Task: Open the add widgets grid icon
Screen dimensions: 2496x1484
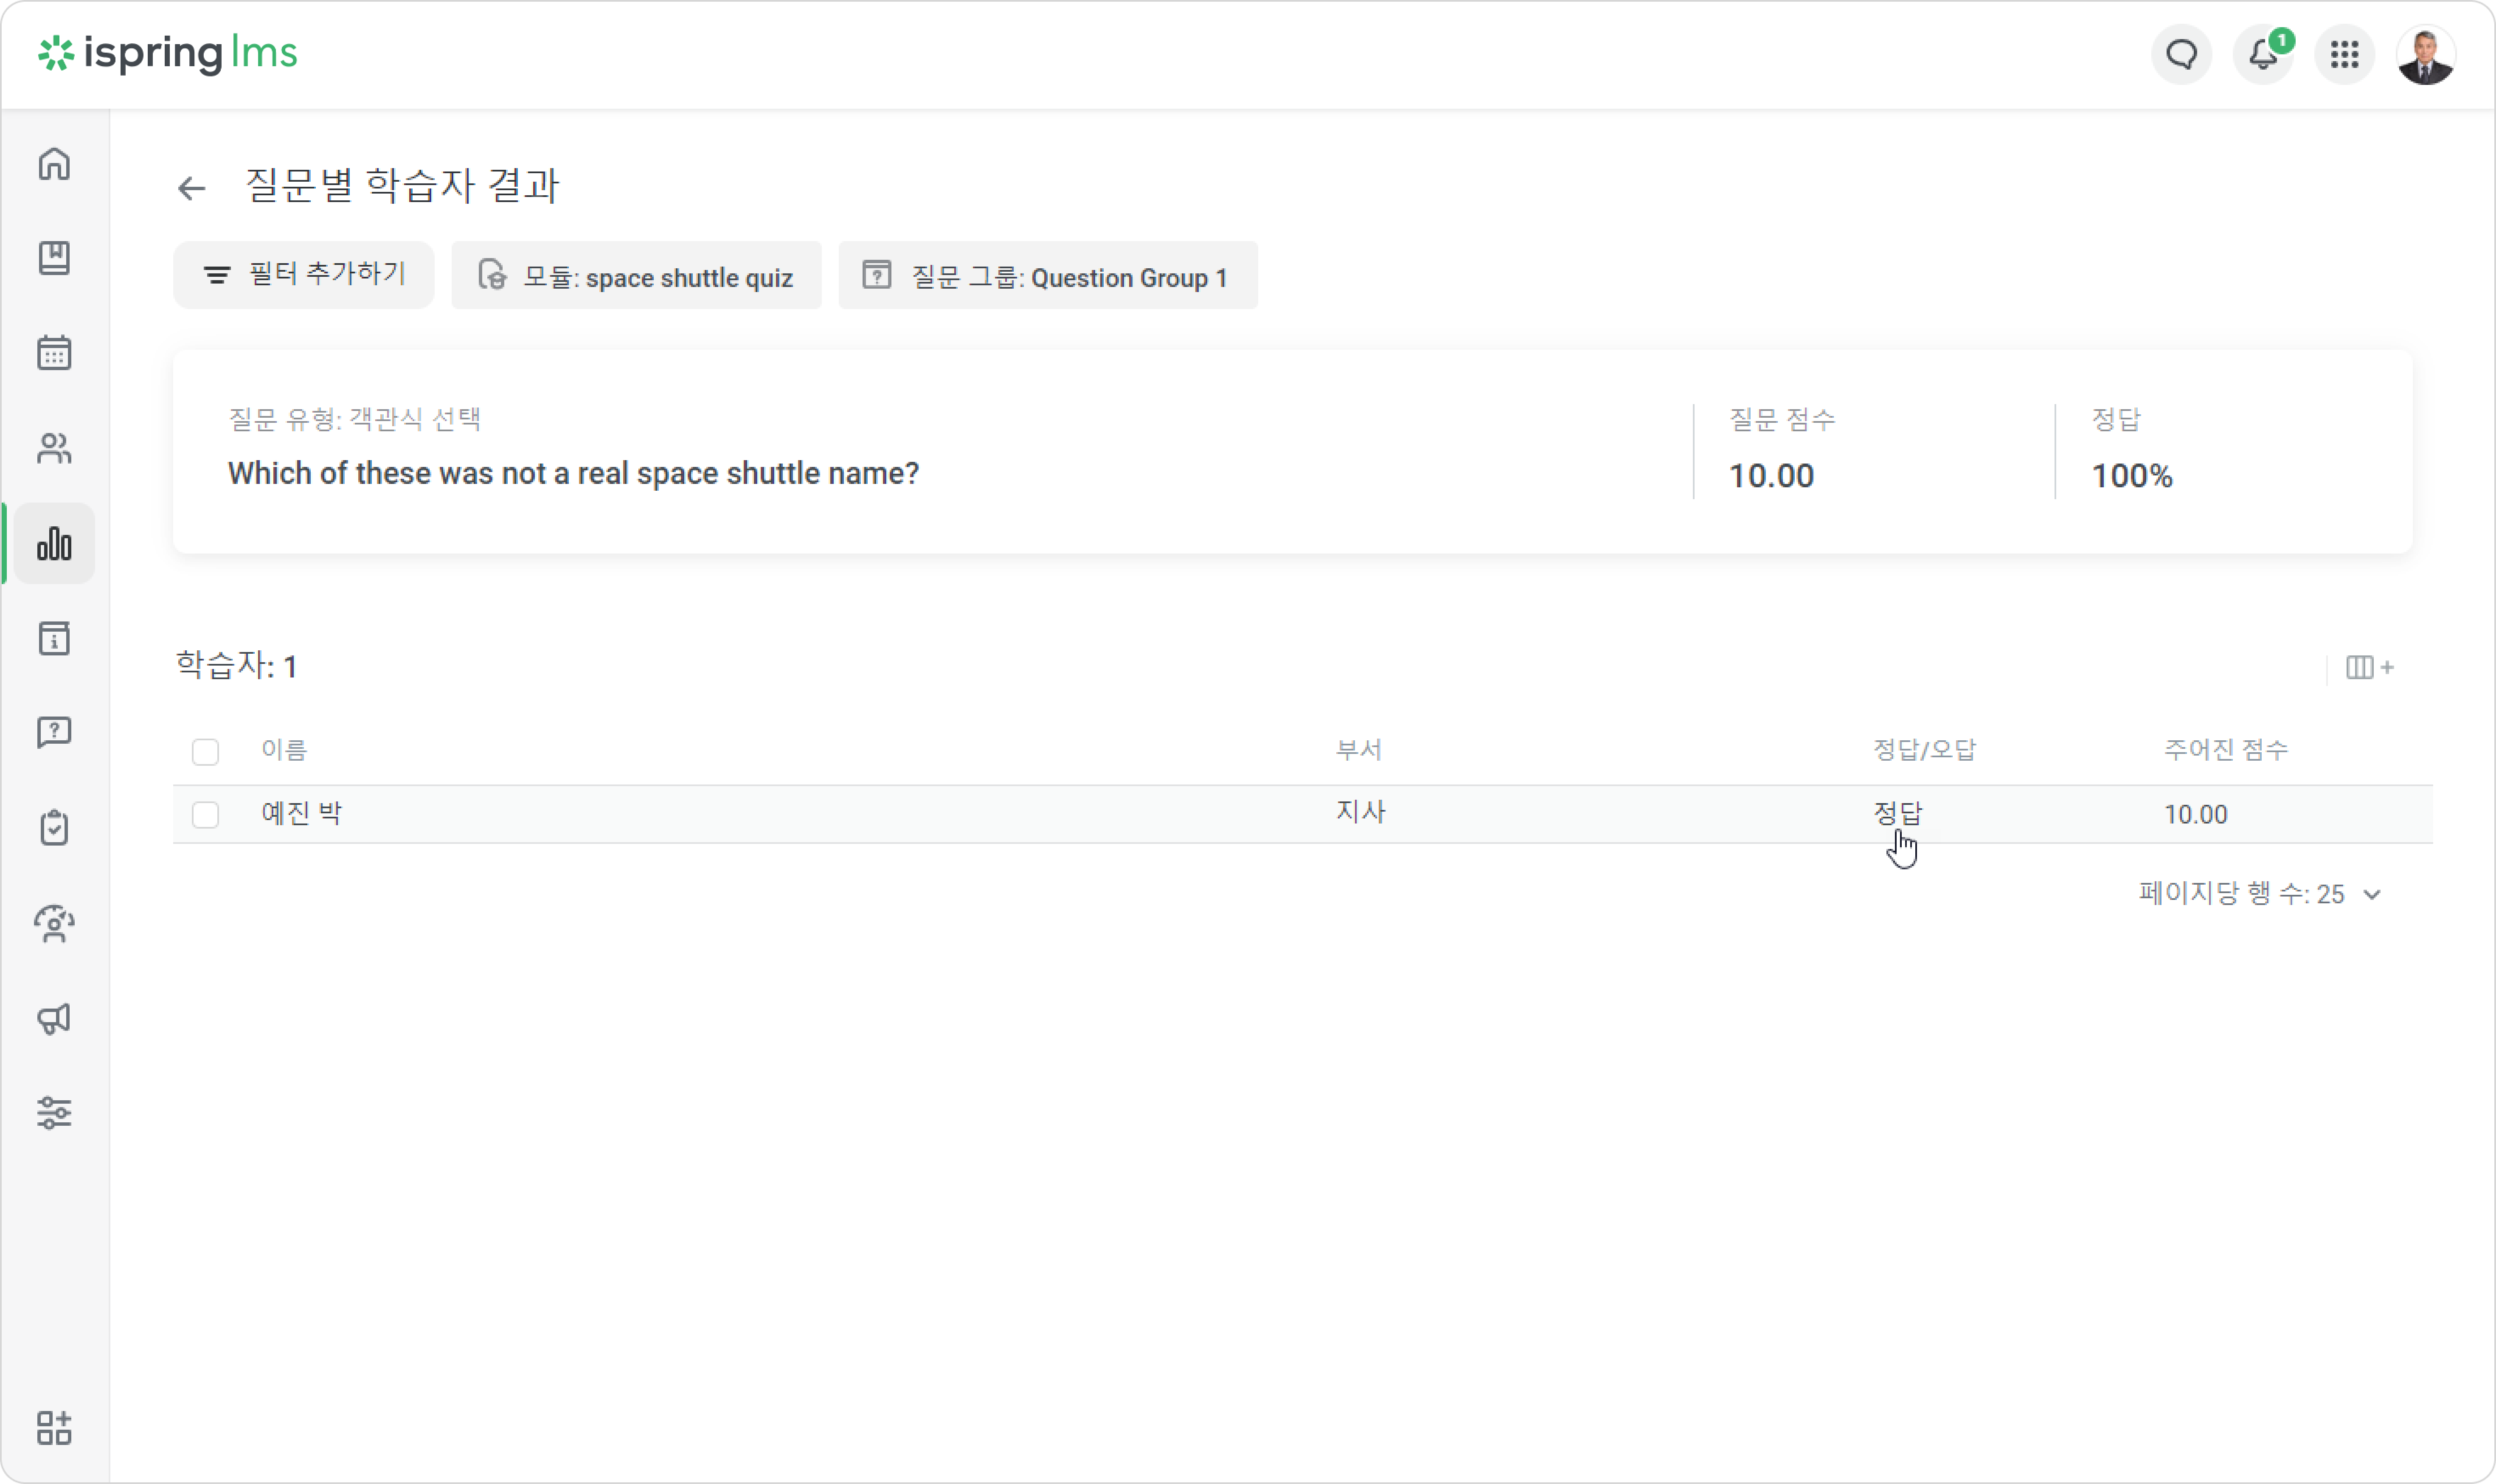Action: 54,1428
